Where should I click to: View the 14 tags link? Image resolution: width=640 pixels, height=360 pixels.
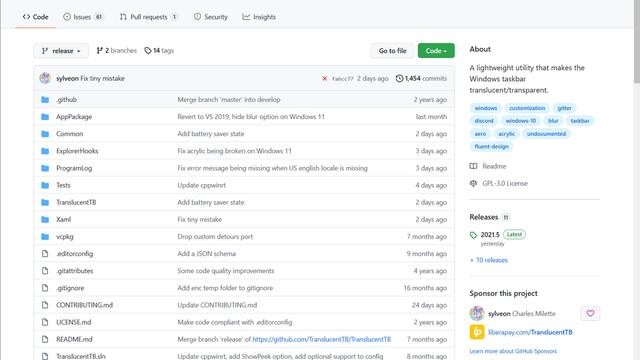[159, 51]
